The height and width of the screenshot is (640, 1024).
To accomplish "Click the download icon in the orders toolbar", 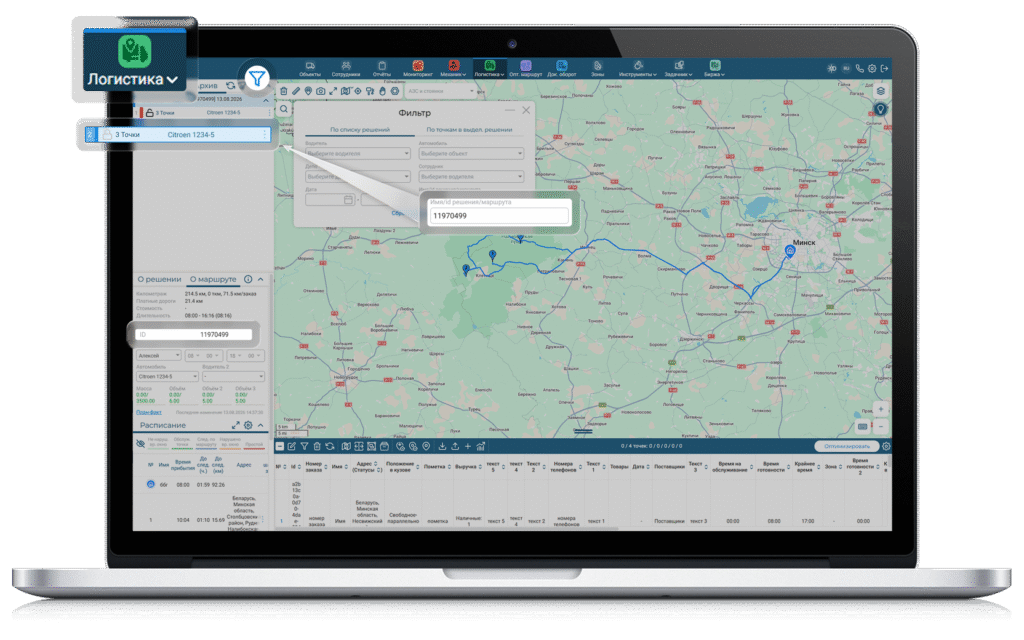I will 442,447.
